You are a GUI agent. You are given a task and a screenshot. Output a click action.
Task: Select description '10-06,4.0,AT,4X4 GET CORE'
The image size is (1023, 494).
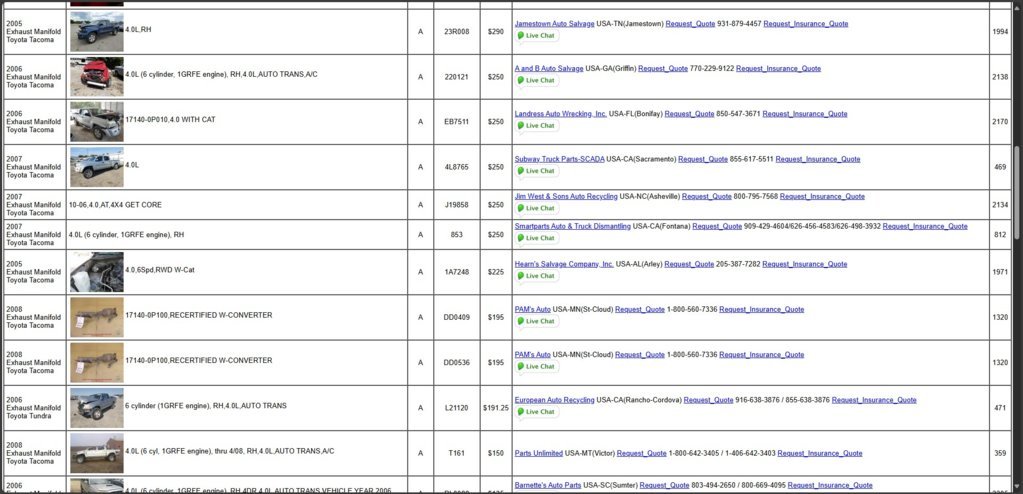(115, 205)
